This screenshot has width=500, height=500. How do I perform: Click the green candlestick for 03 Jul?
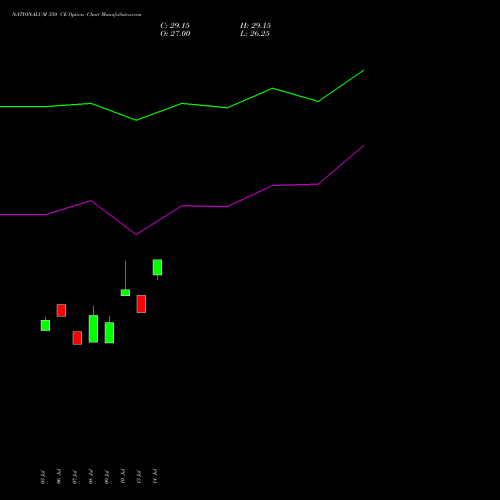point(45,325)
